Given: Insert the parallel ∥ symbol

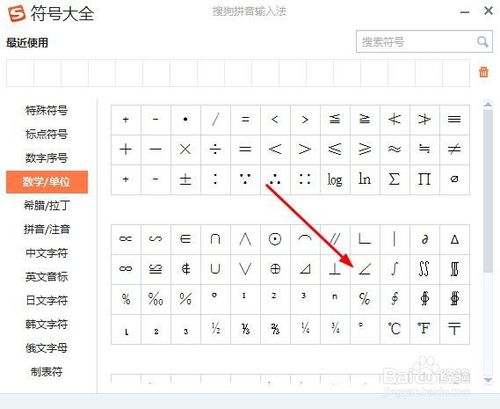Looking at the screenshot, I should [x=335, y=239].
